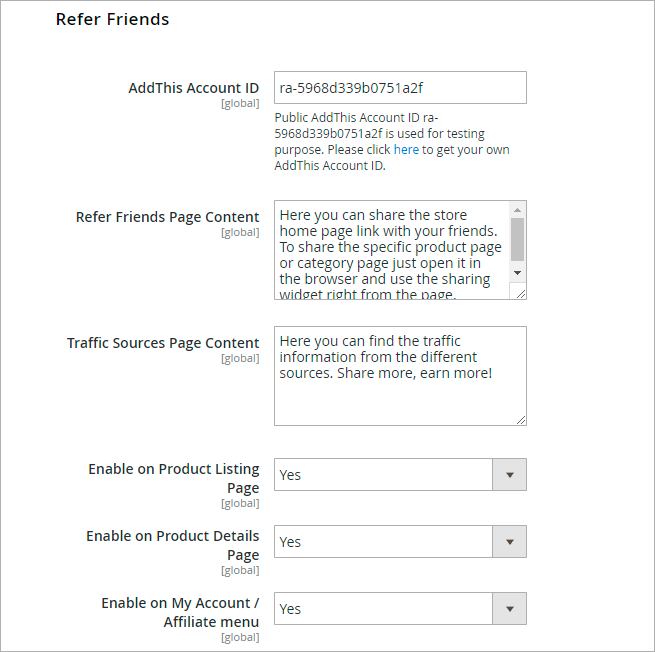Viewport: 655px width, 652px height.
Task: Click the Refer Friends textarea scrollbar thumb
Action: pos(517,239)
